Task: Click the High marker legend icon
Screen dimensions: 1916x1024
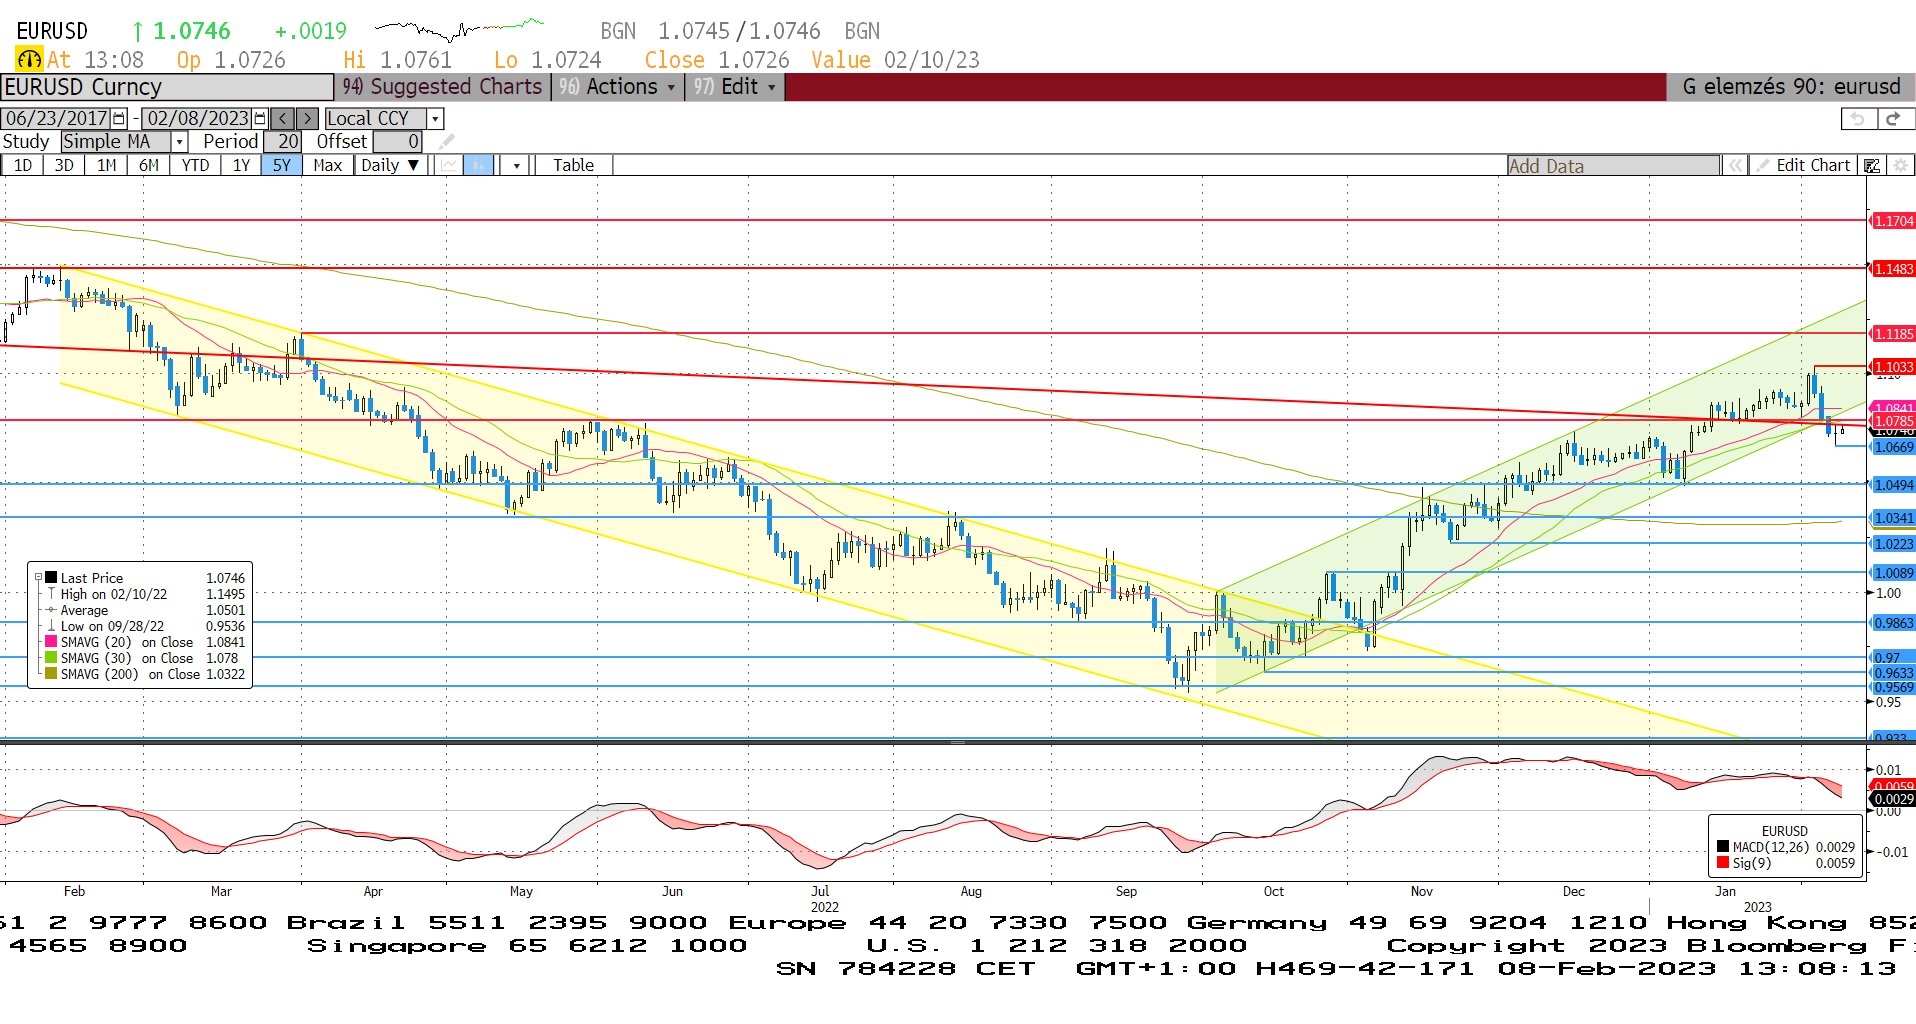Action: (51, 594)
